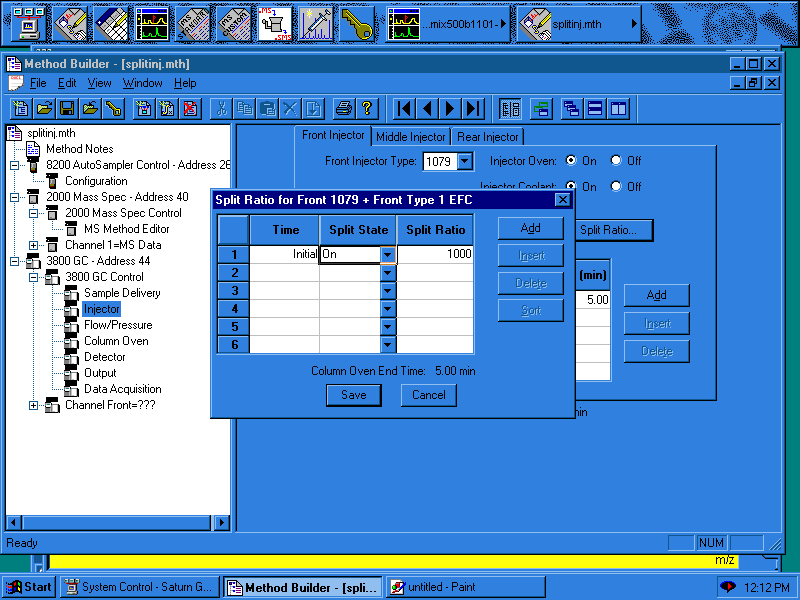Open the View menu

[99, 83]
